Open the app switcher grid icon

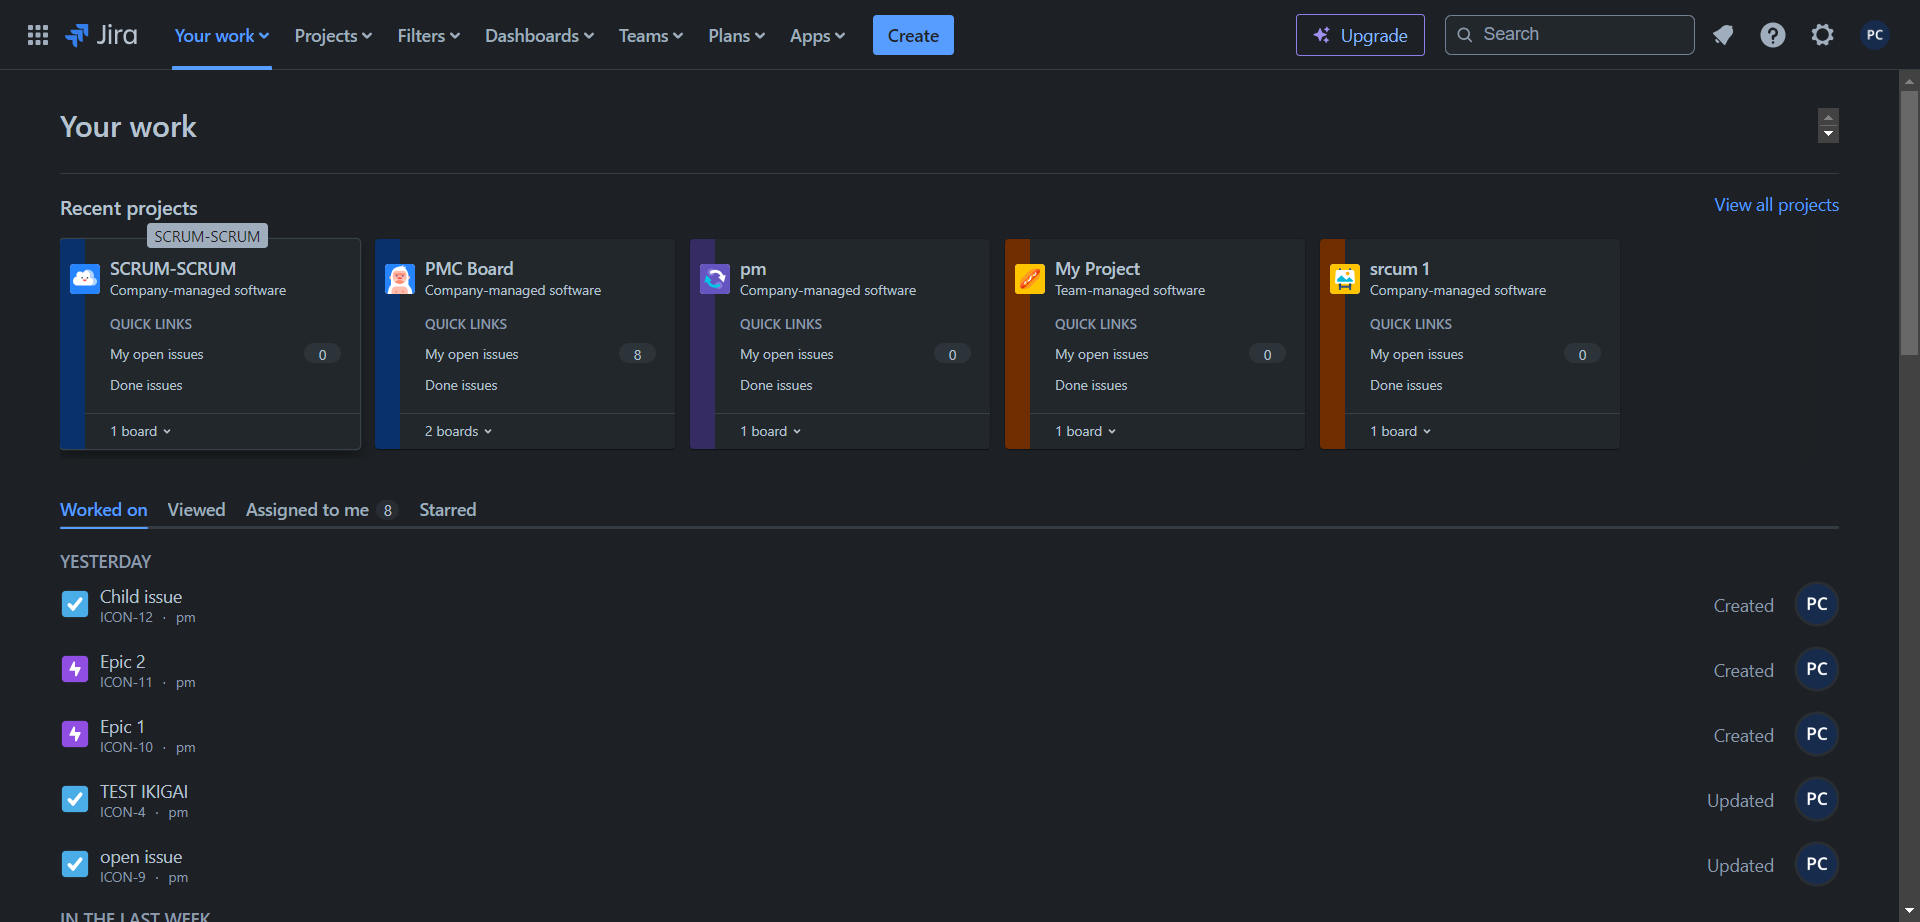pyautogui.click(x=38, y=35)
